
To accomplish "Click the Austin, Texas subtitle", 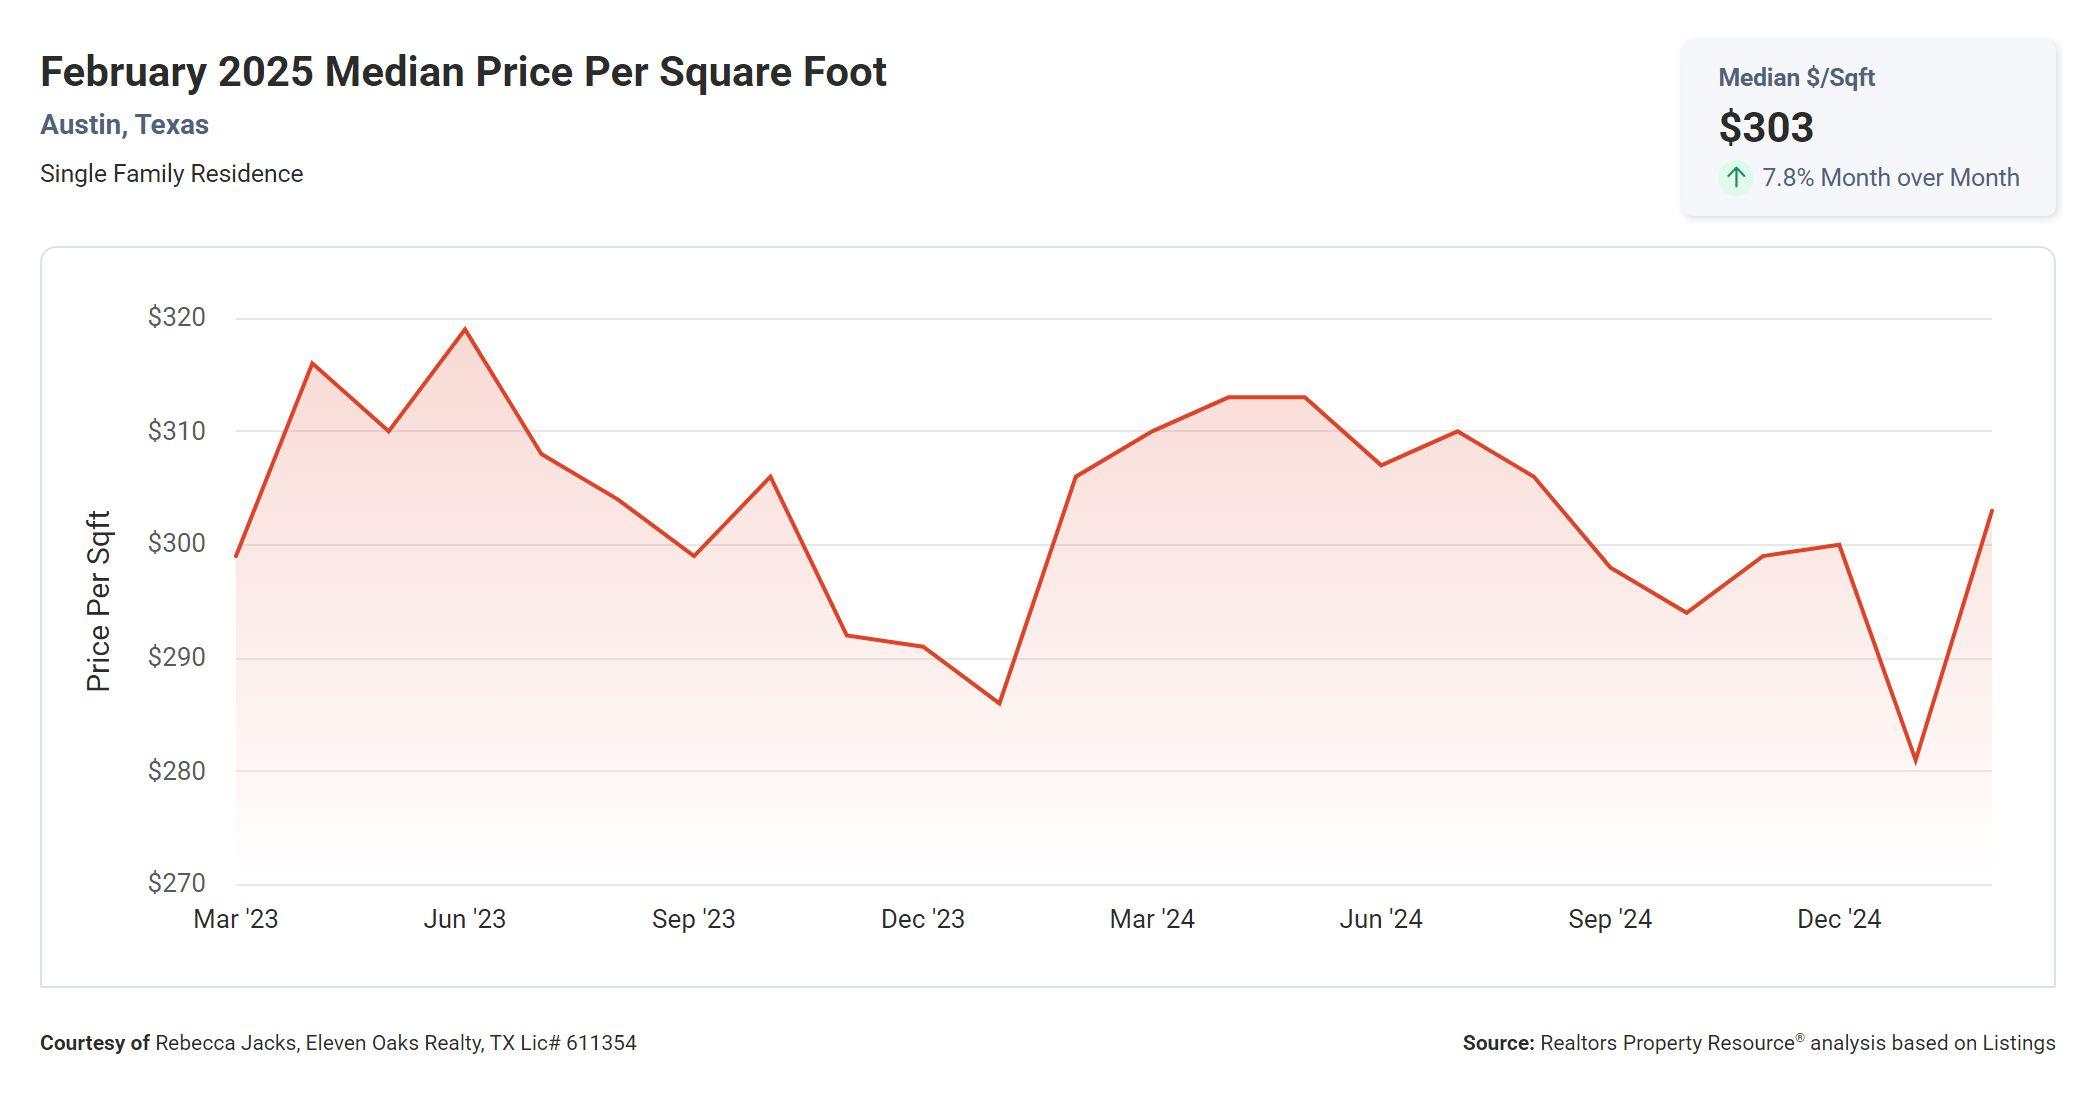I will 124,125.
